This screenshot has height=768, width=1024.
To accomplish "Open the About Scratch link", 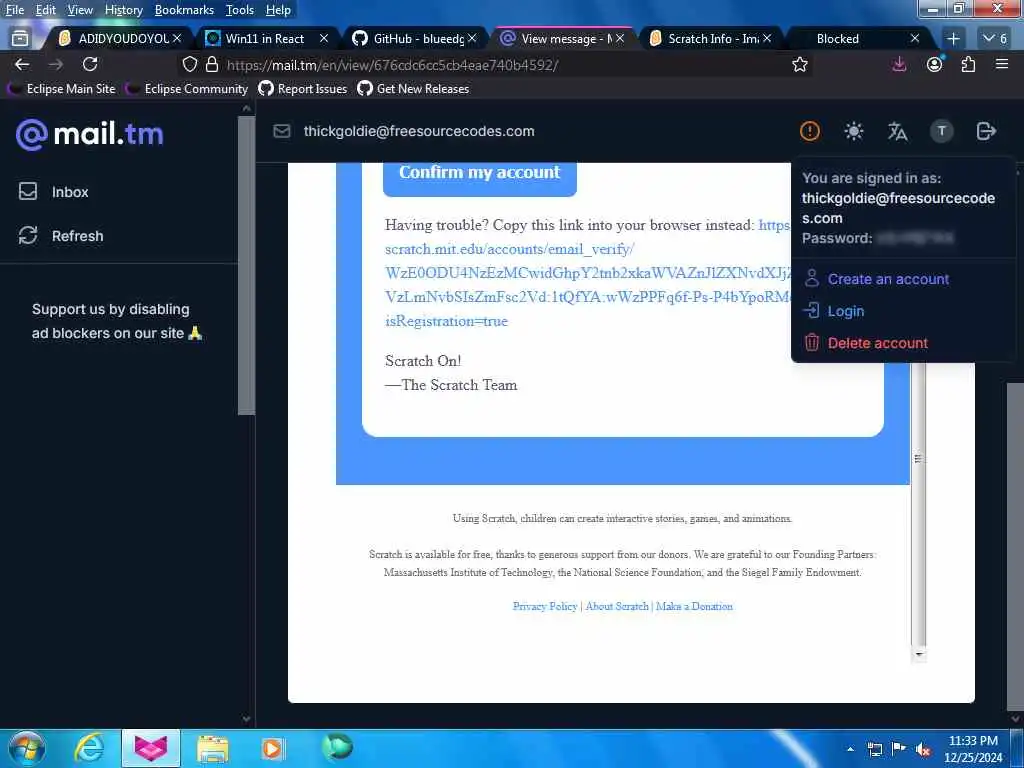I will click(x=616, y=606).
